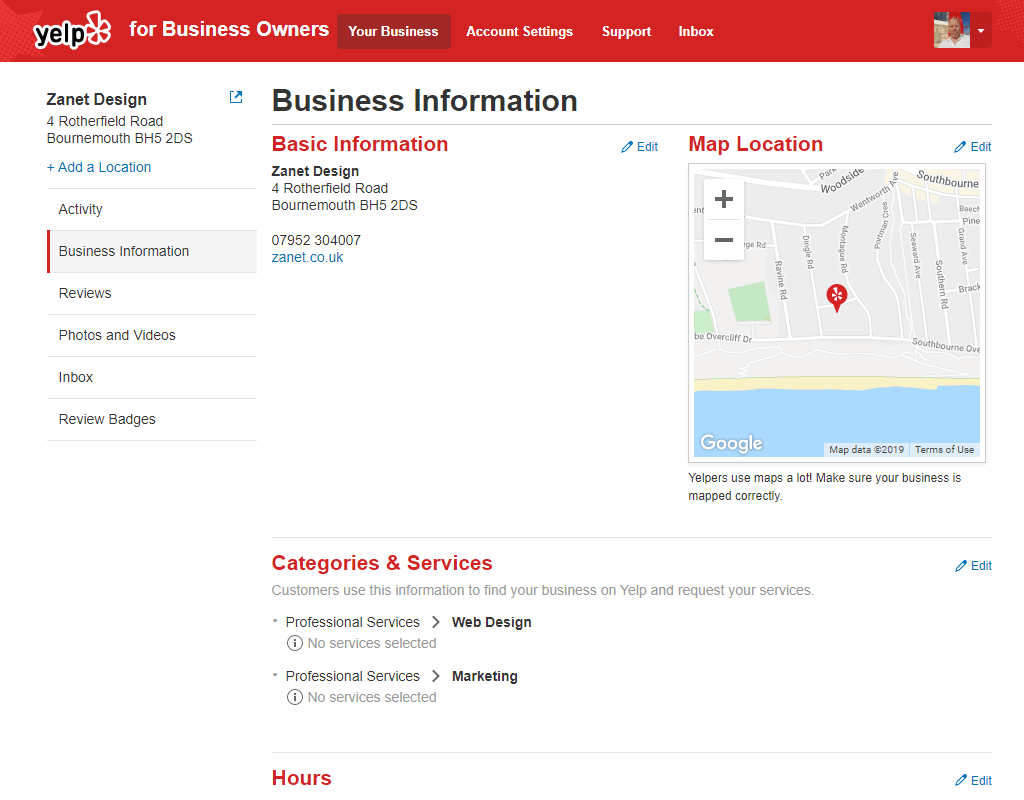Edit the Categories & Services section
This screenshot has height=800, width=1024.
click(x=973, y=566)
